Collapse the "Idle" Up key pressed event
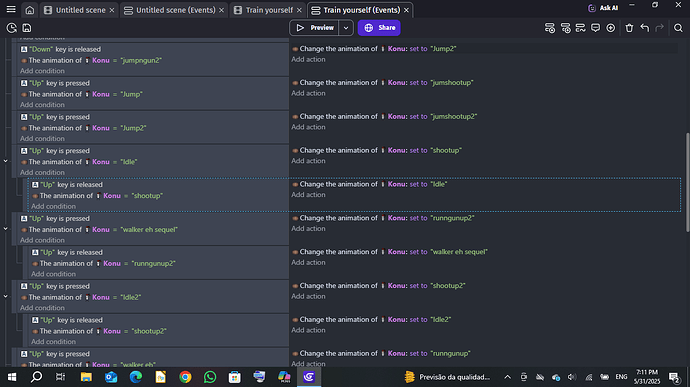 point(6,161)
